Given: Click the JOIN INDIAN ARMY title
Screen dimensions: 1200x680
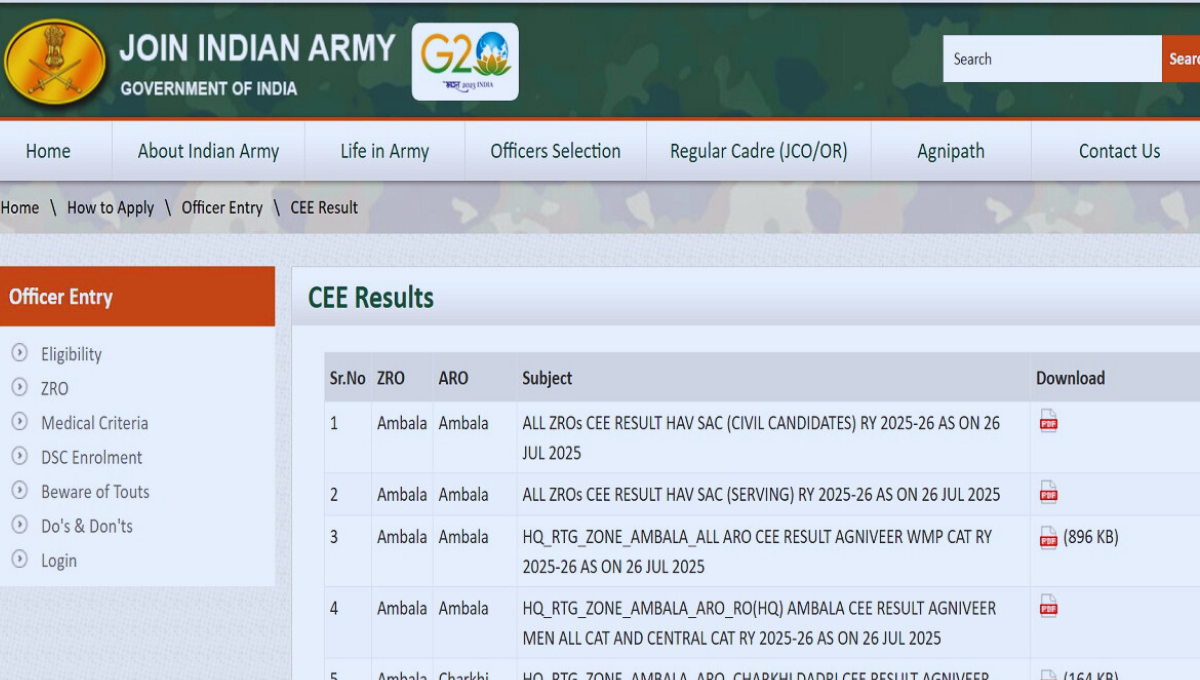Looking at the screenshot, I should (258, 47).
